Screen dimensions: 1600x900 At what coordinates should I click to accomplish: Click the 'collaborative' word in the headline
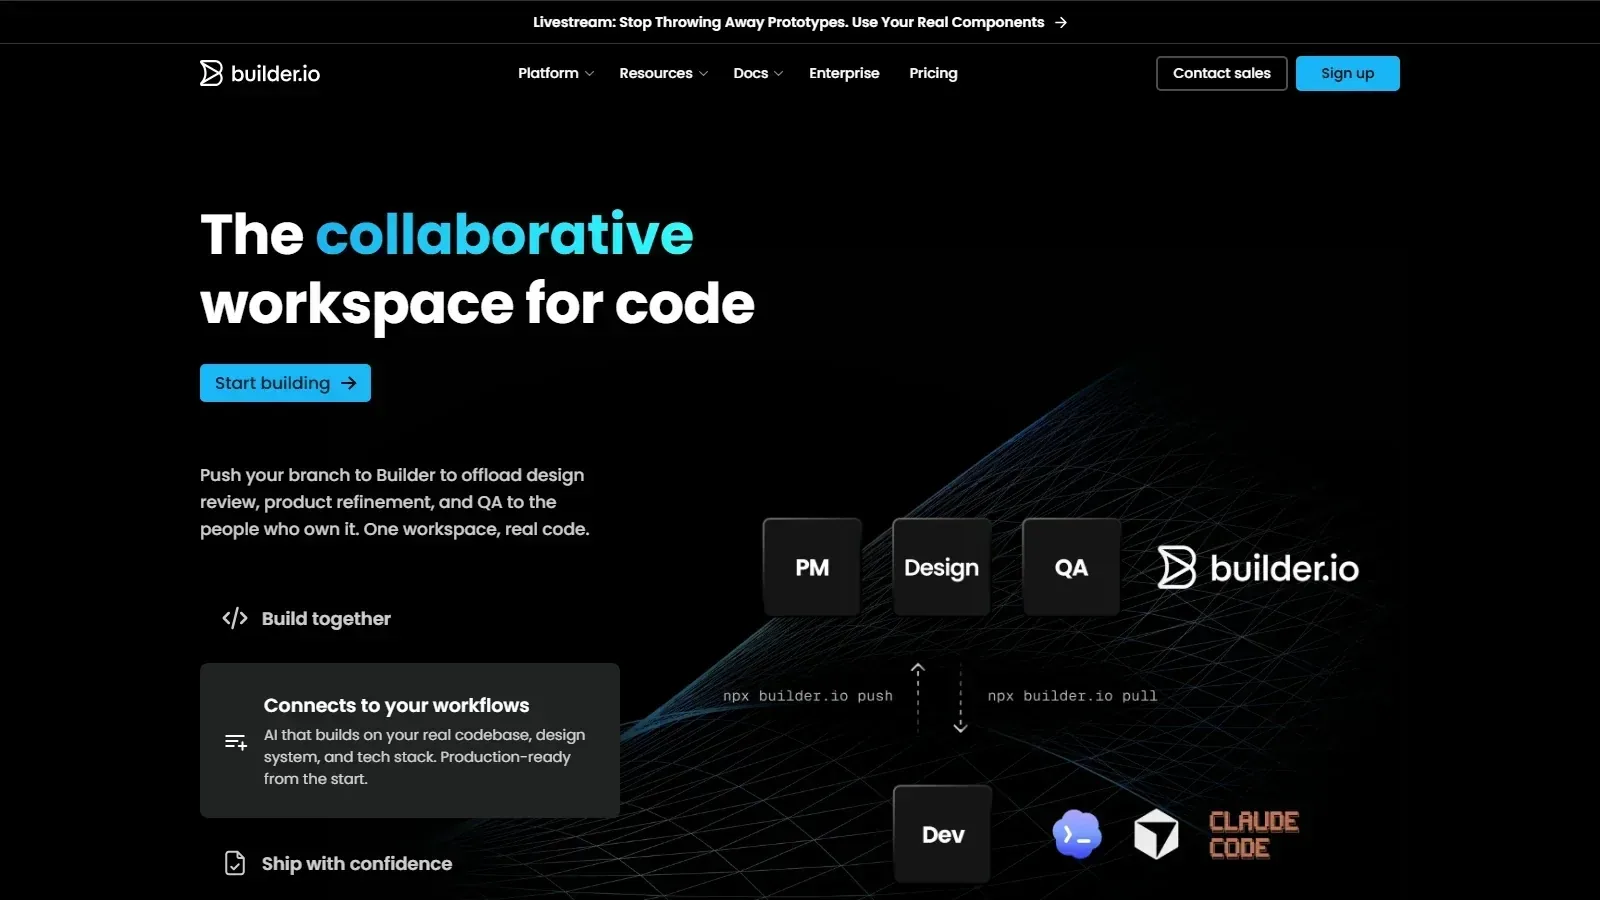pyautogui.click(x=505, y=234)
